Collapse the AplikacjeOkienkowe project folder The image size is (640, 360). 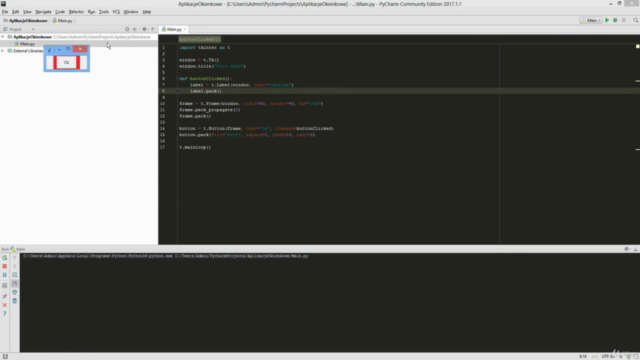[3, 37]
